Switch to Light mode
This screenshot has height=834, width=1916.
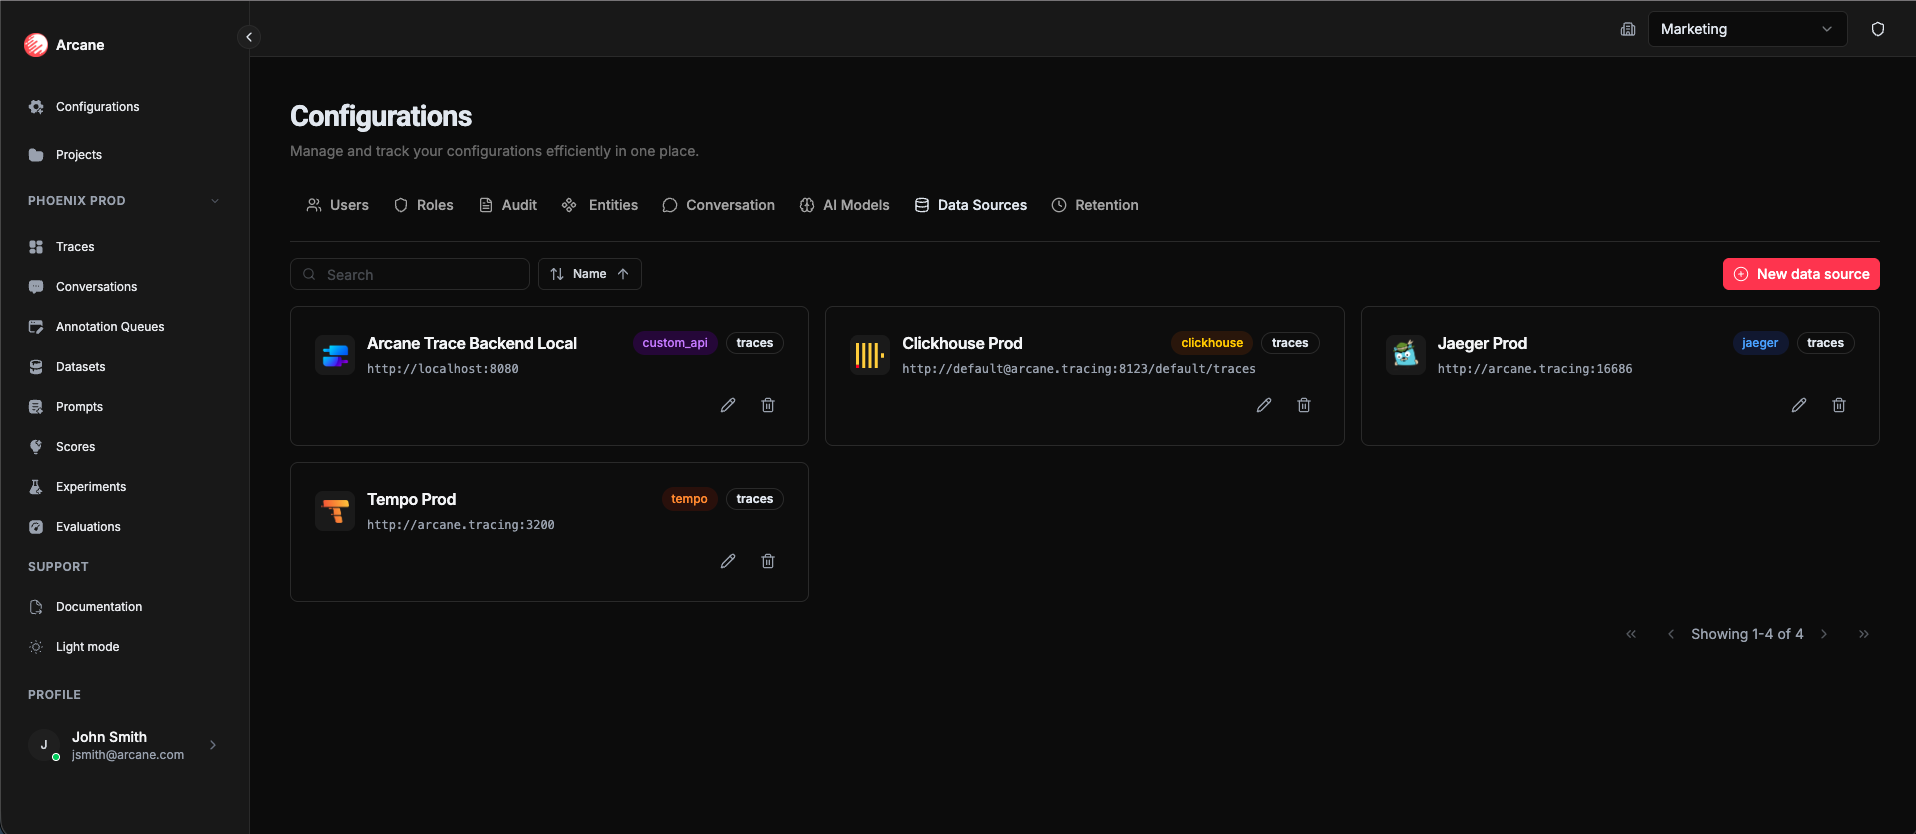point(87,647)
